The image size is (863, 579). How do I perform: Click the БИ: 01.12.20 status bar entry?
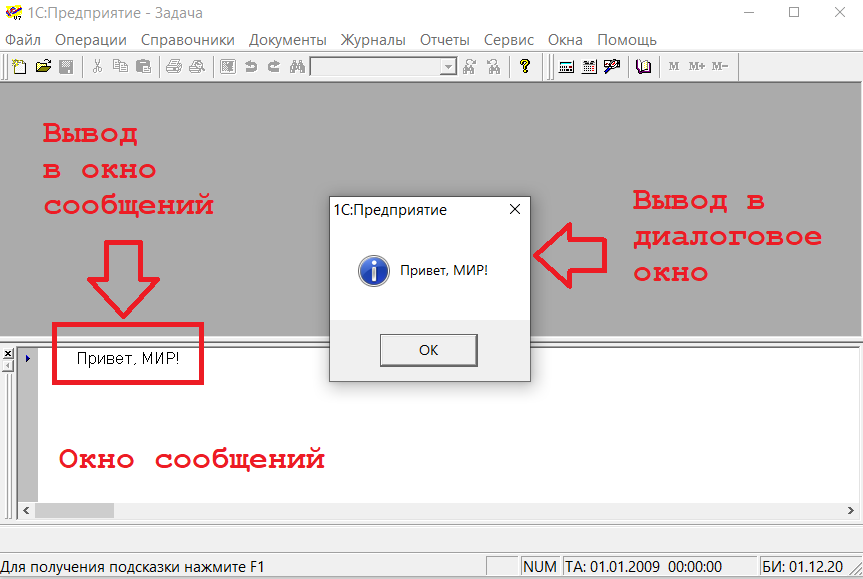pyautogui.click(x=802, y=566)
